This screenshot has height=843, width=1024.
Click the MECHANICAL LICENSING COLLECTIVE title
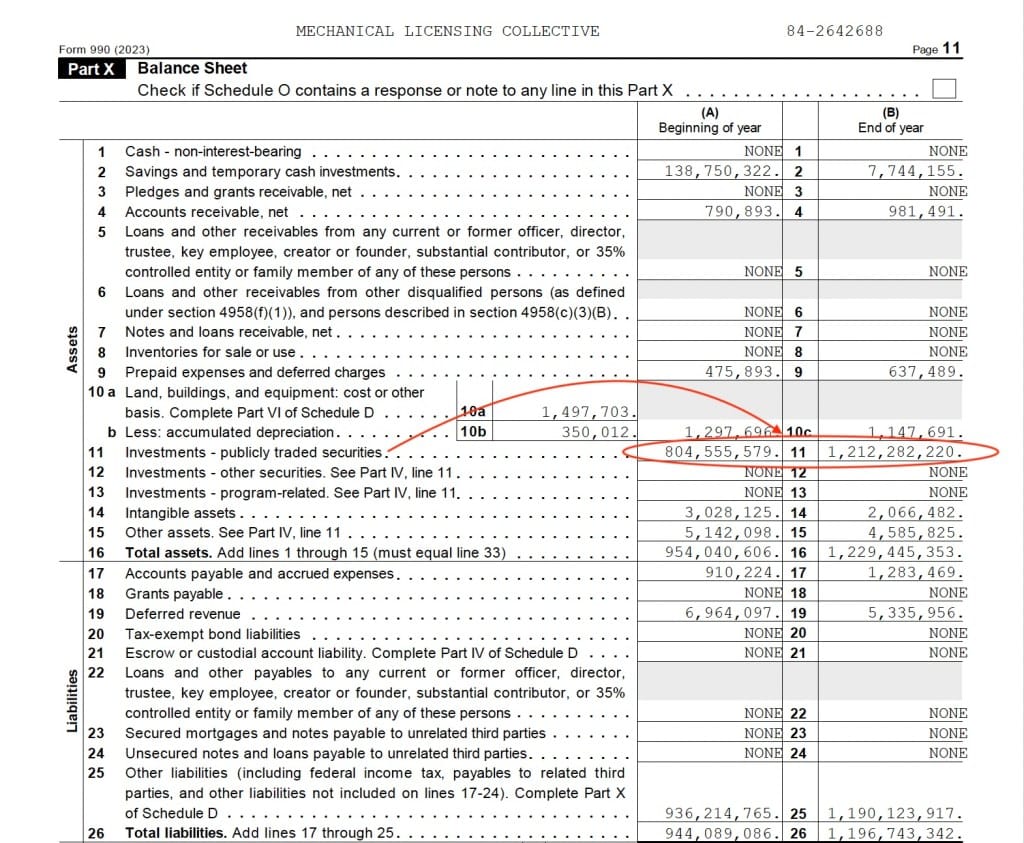(447, 30)
